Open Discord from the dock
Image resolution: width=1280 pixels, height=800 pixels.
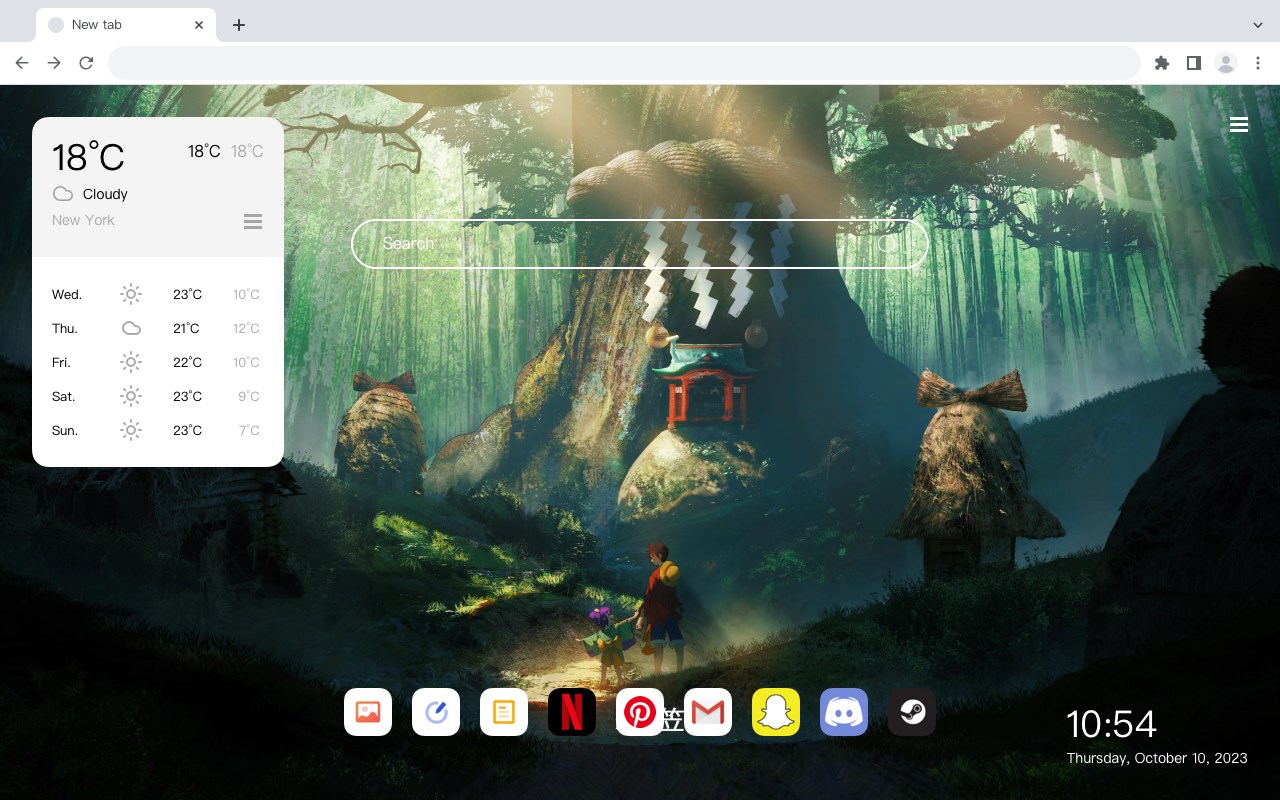point(844,712)
